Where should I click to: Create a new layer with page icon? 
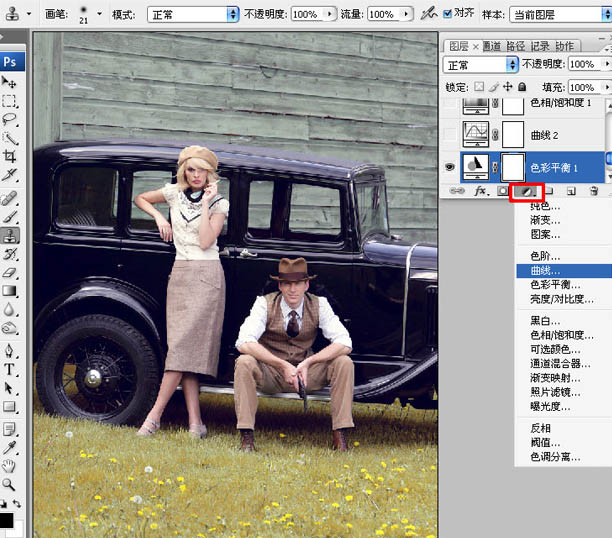571,190
